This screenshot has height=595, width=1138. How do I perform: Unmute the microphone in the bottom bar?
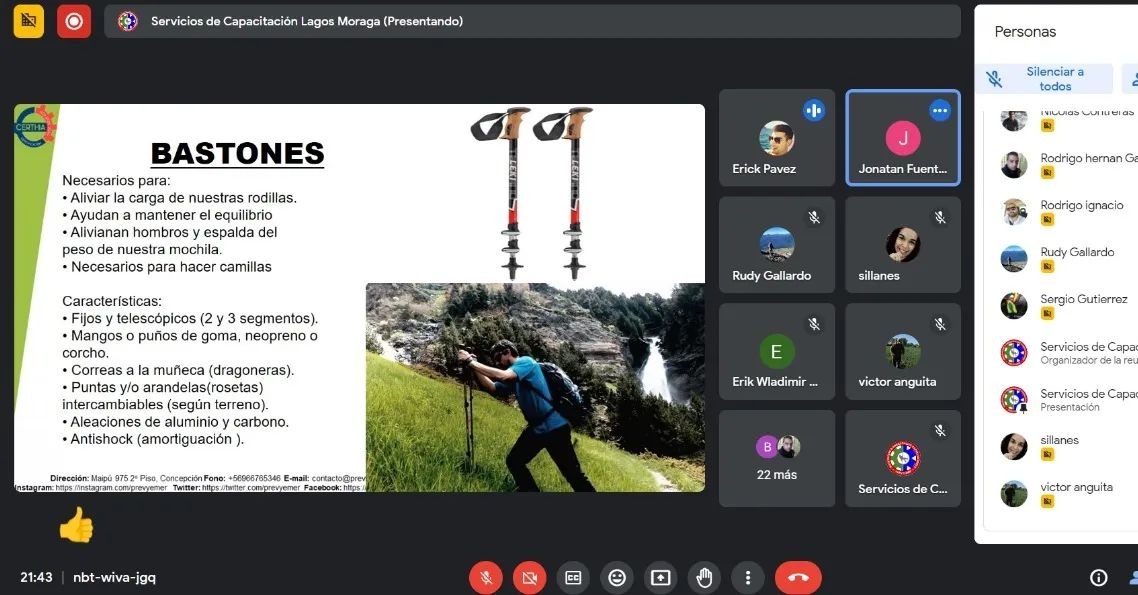click(x=486, y=577)
